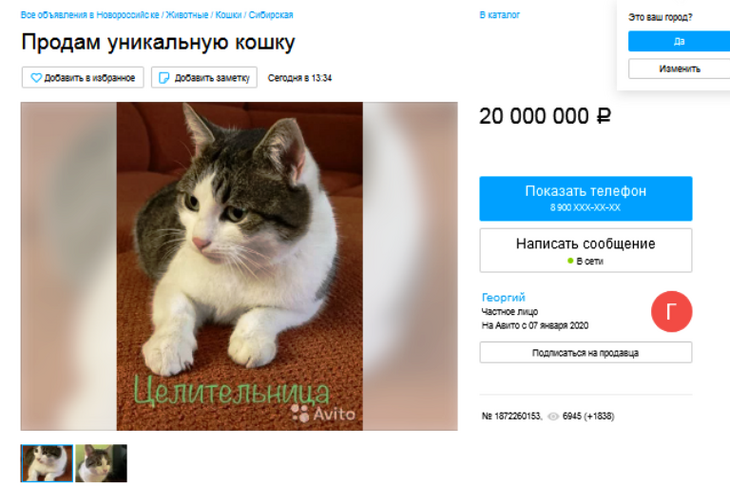The image size is (730, 487).
Task: Click the Показать телефон button
Action: click(x=586, y=198)
